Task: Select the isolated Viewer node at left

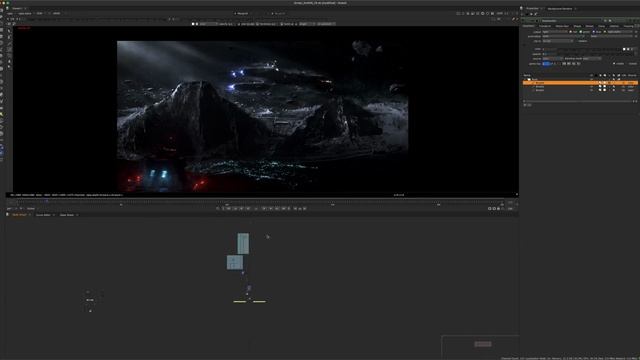Action: coord(90,300)
